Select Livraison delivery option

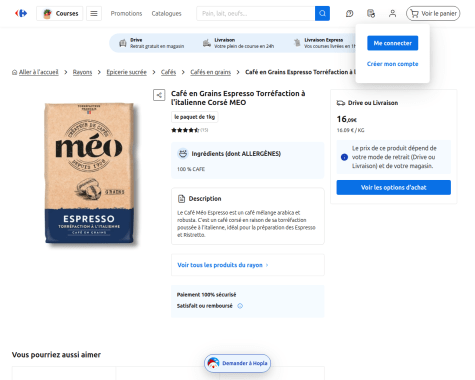point(238,43)
